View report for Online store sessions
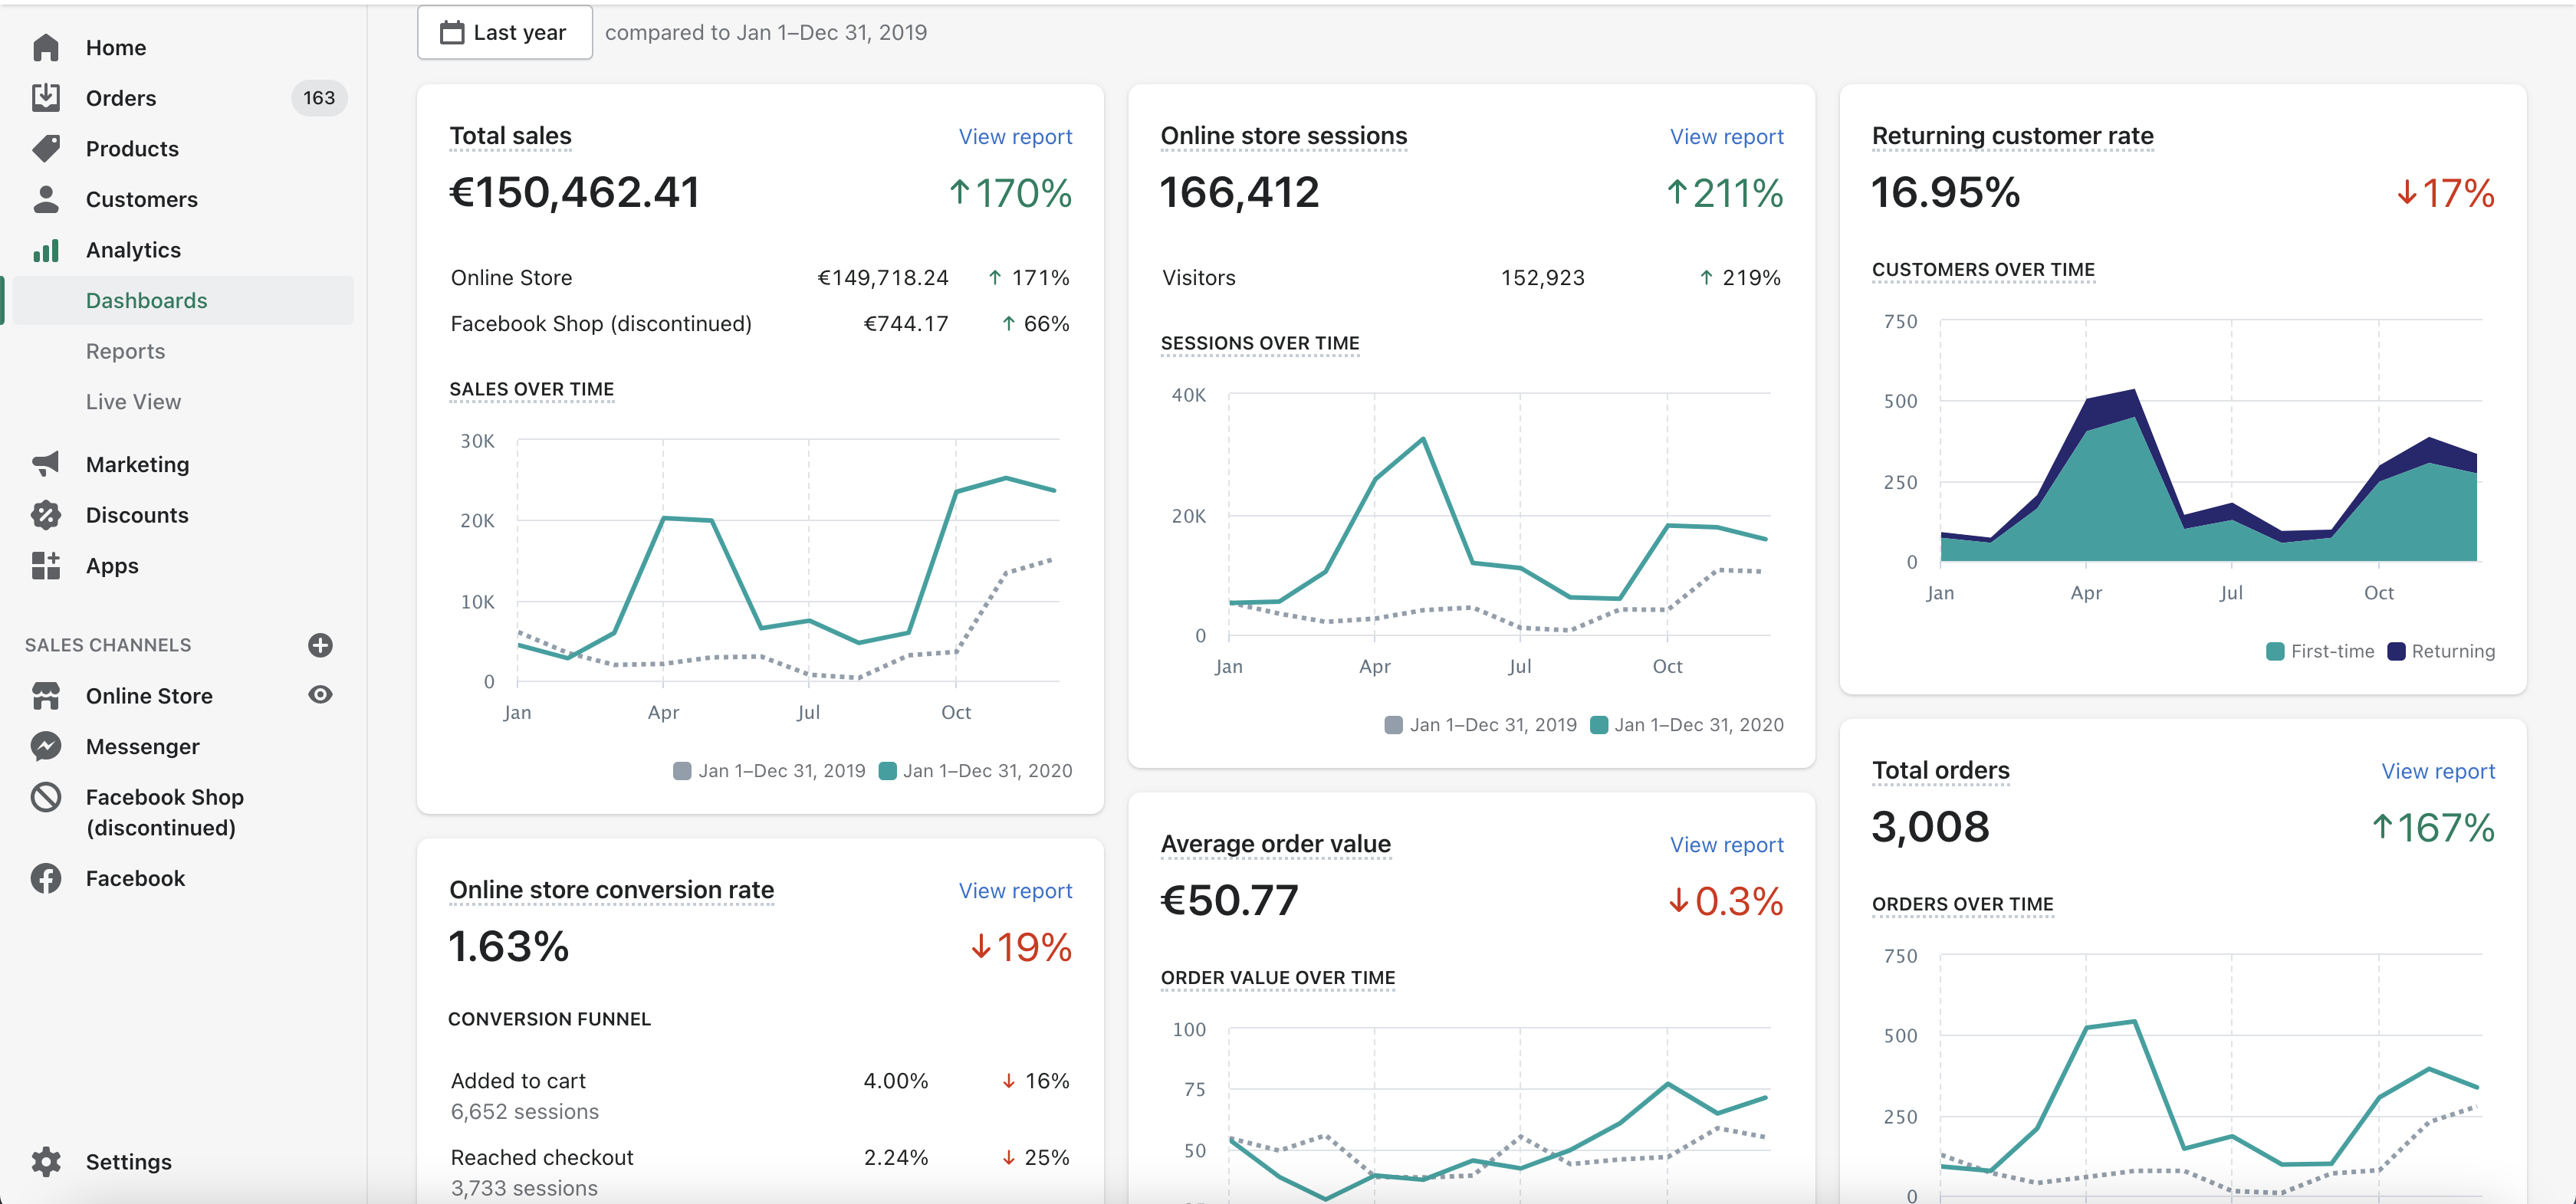 [1726, 136]
